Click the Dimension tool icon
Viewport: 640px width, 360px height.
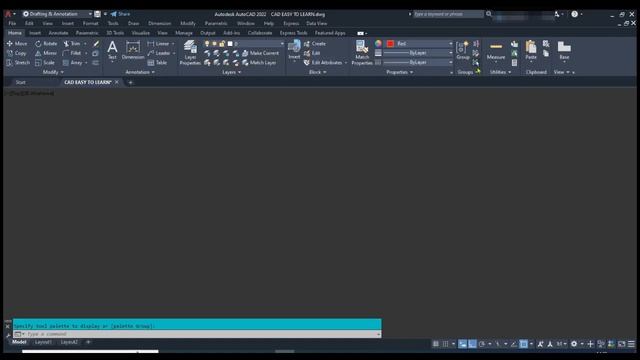(x=133, y=48)
